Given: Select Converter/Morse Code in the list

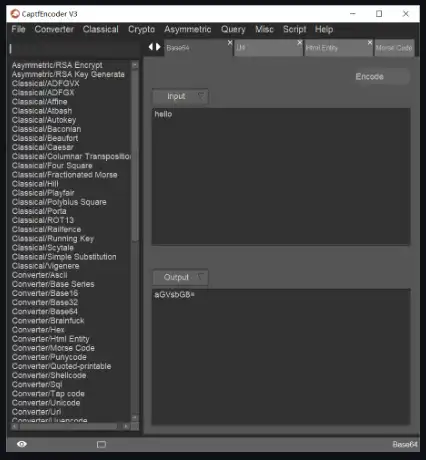Looking at the screenshot, I should (x=53, y=348).
